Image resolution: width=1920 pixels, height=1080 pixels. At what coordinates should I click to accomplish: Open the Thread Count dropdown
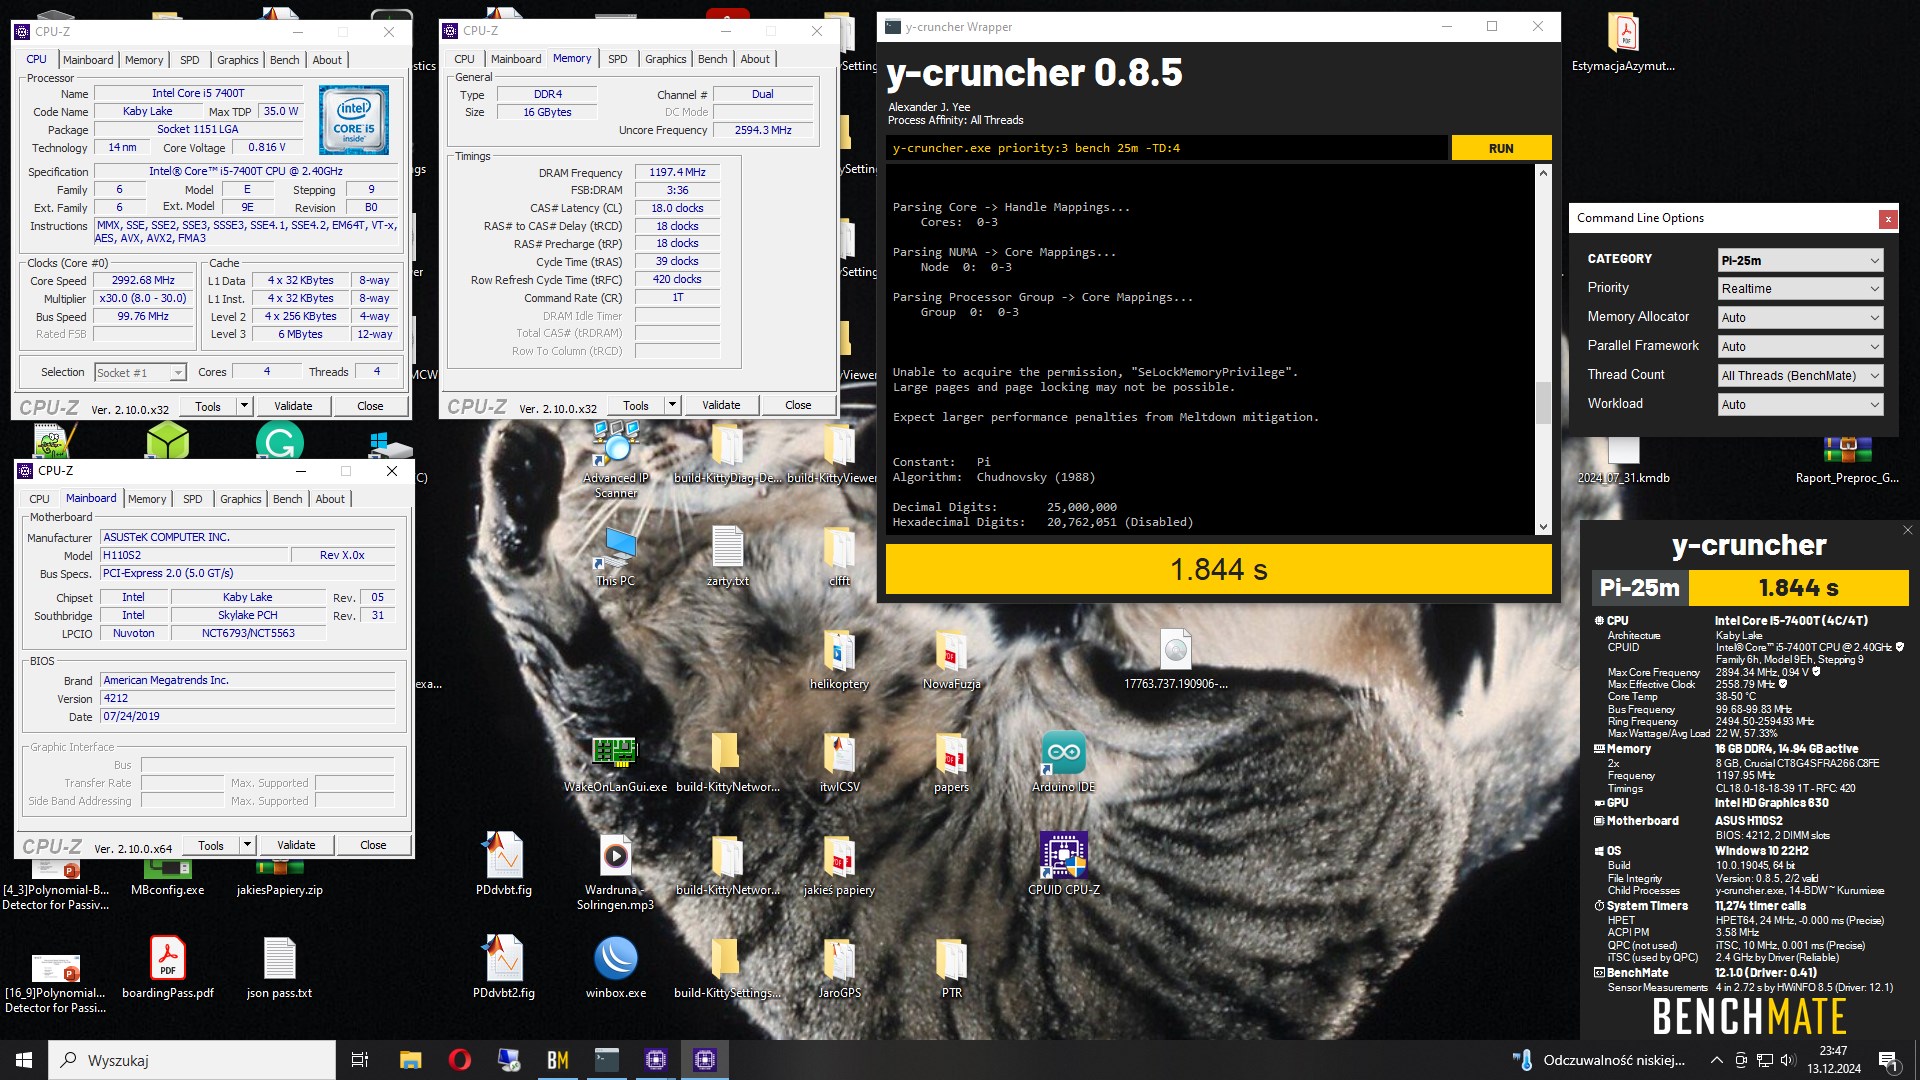point(1800,376)
